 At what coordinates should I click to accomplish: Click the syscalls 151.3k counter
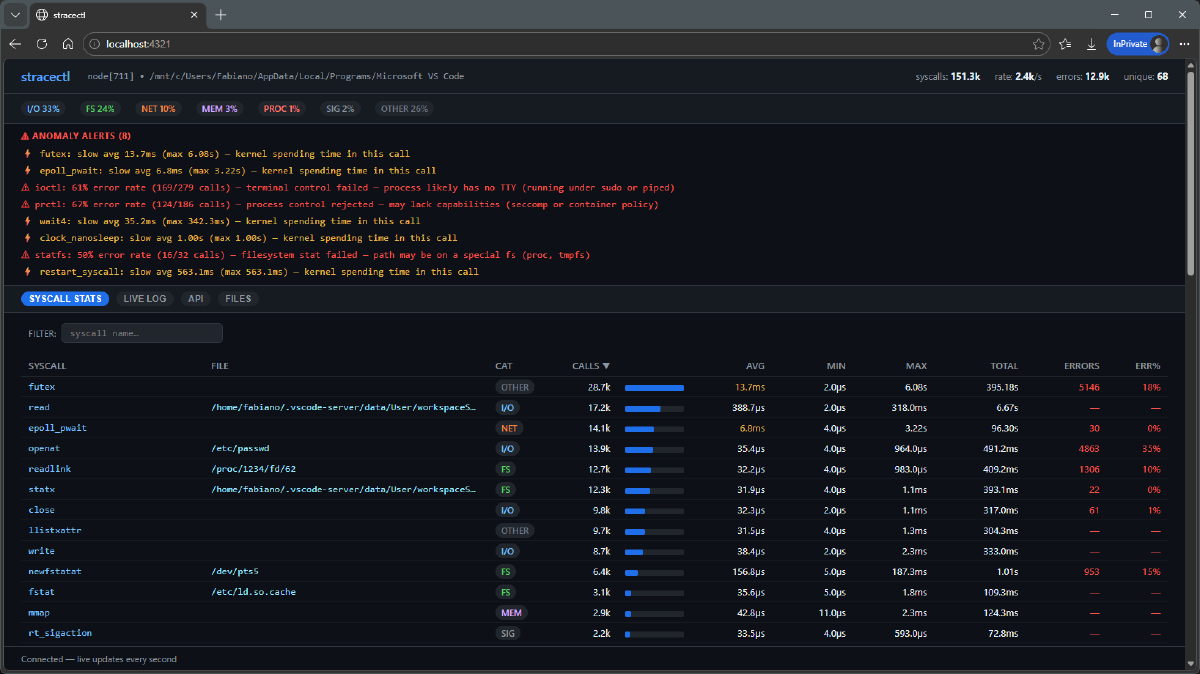pyautogui.click(x=948, y=77)
